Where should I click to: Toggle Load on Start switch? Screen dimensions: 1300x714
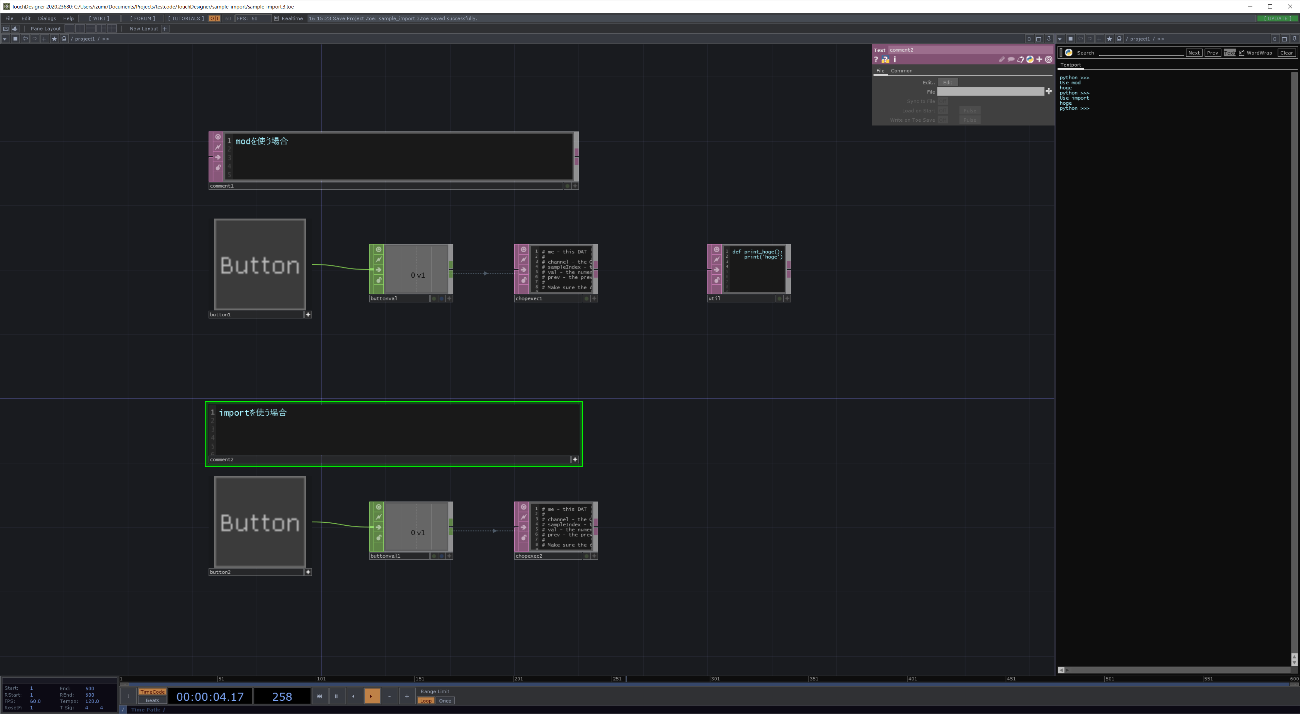(943, 111)
